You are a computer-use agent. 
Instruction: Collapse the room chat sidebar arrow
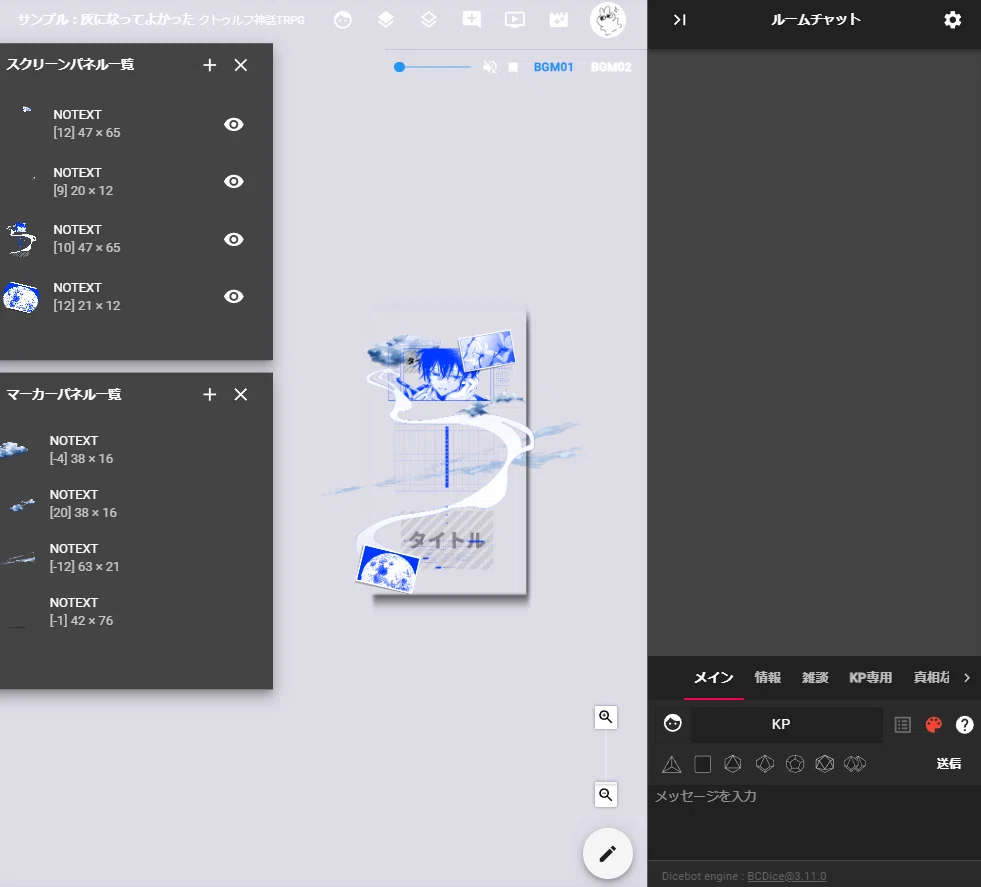(680, 20)
